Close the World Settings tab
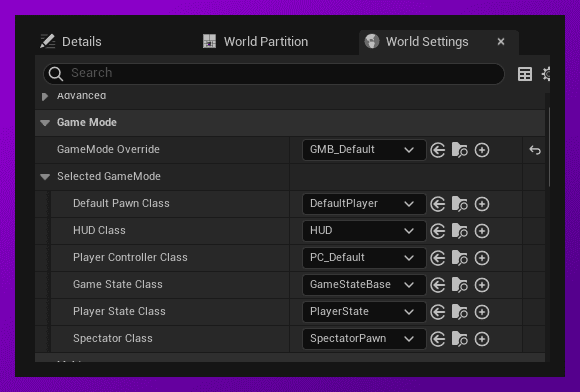Image resolution: width=580 pixels, height=392 pixels. (501, 42)
